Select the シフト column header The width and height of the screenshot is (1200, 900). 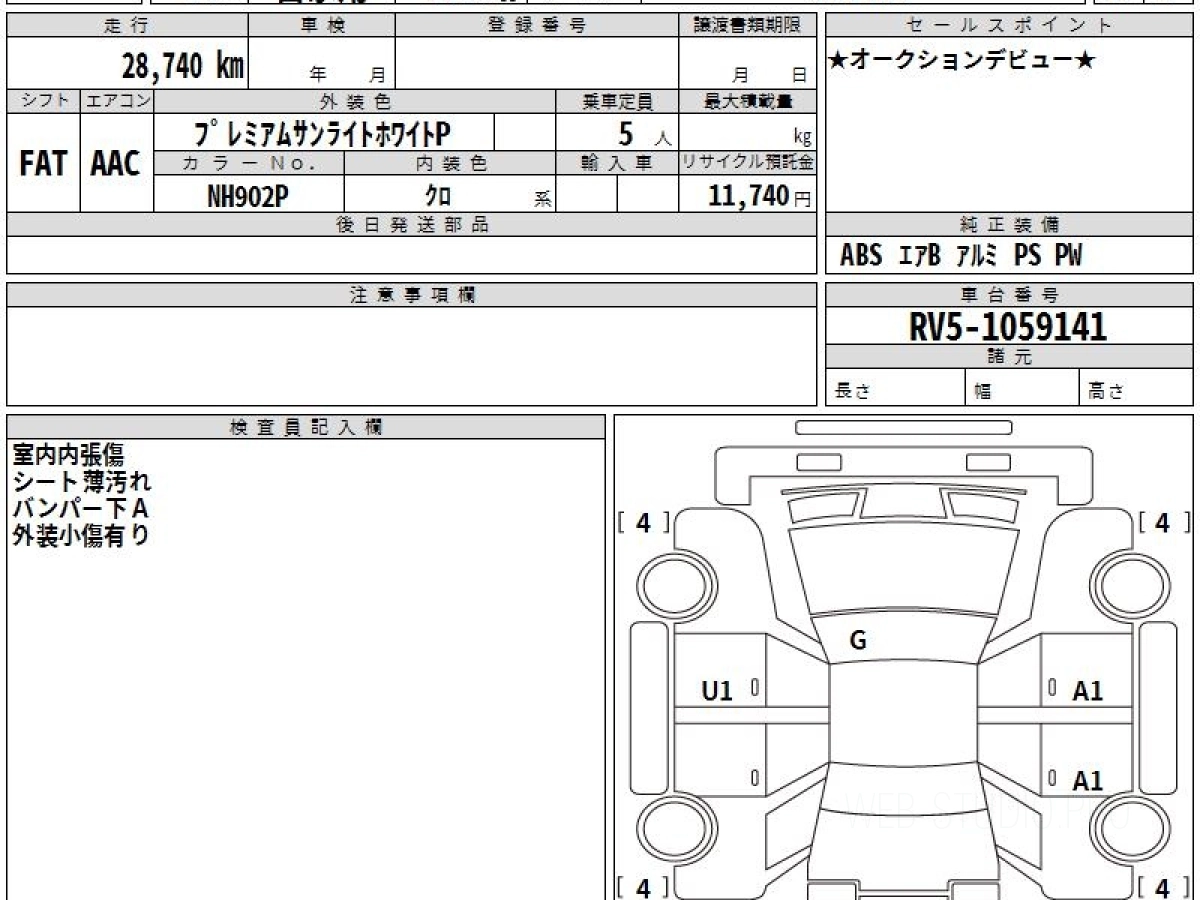43,101
